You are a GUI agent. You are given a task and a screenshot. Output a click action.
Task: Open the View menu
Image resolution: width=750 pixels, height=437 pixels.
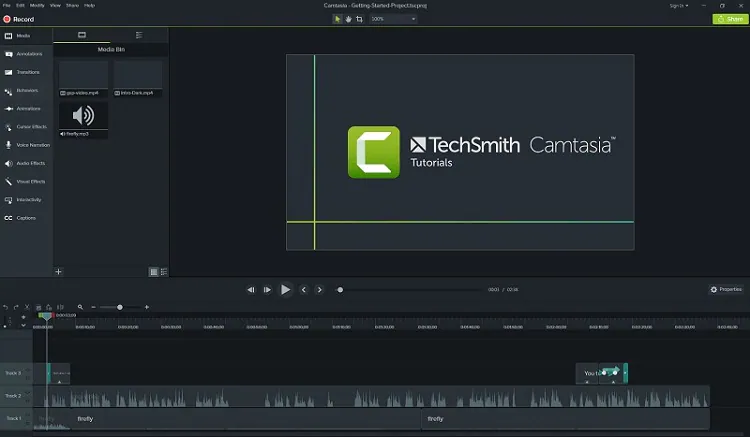tap(55, 6)
